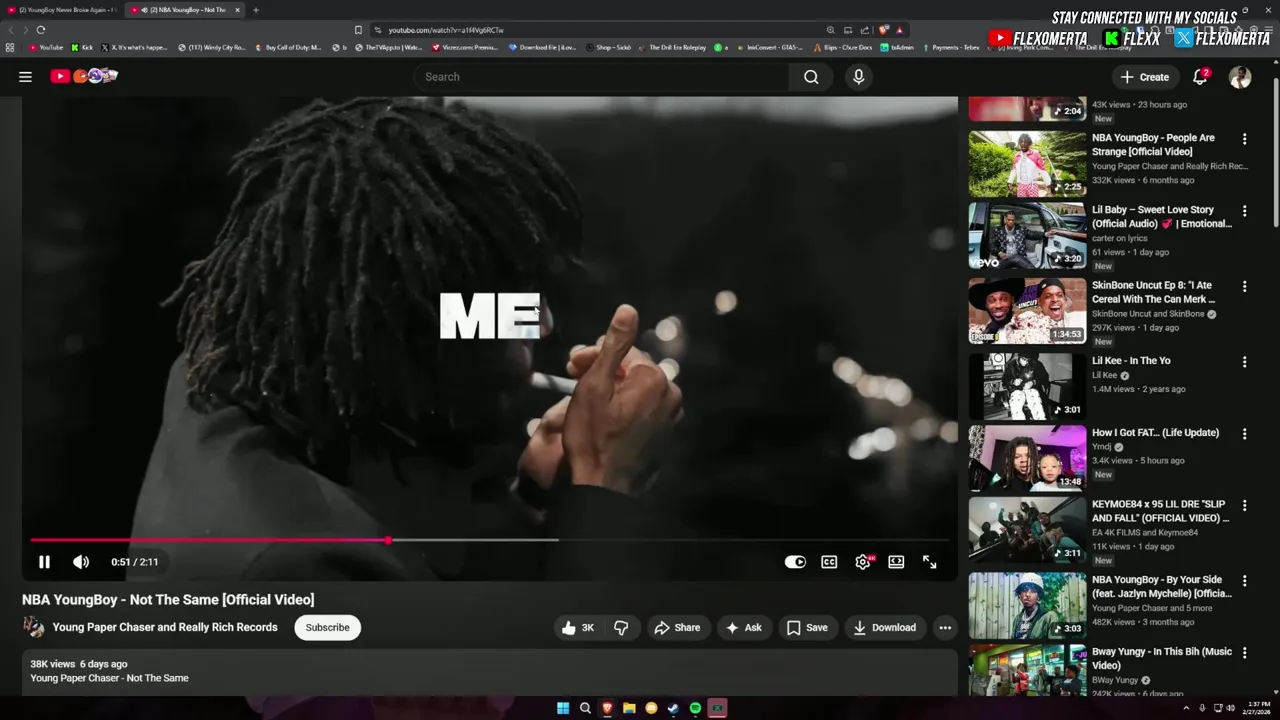Focus the YouTube search box
This screenshot has height=720, width=1280.
coord(600,77)
